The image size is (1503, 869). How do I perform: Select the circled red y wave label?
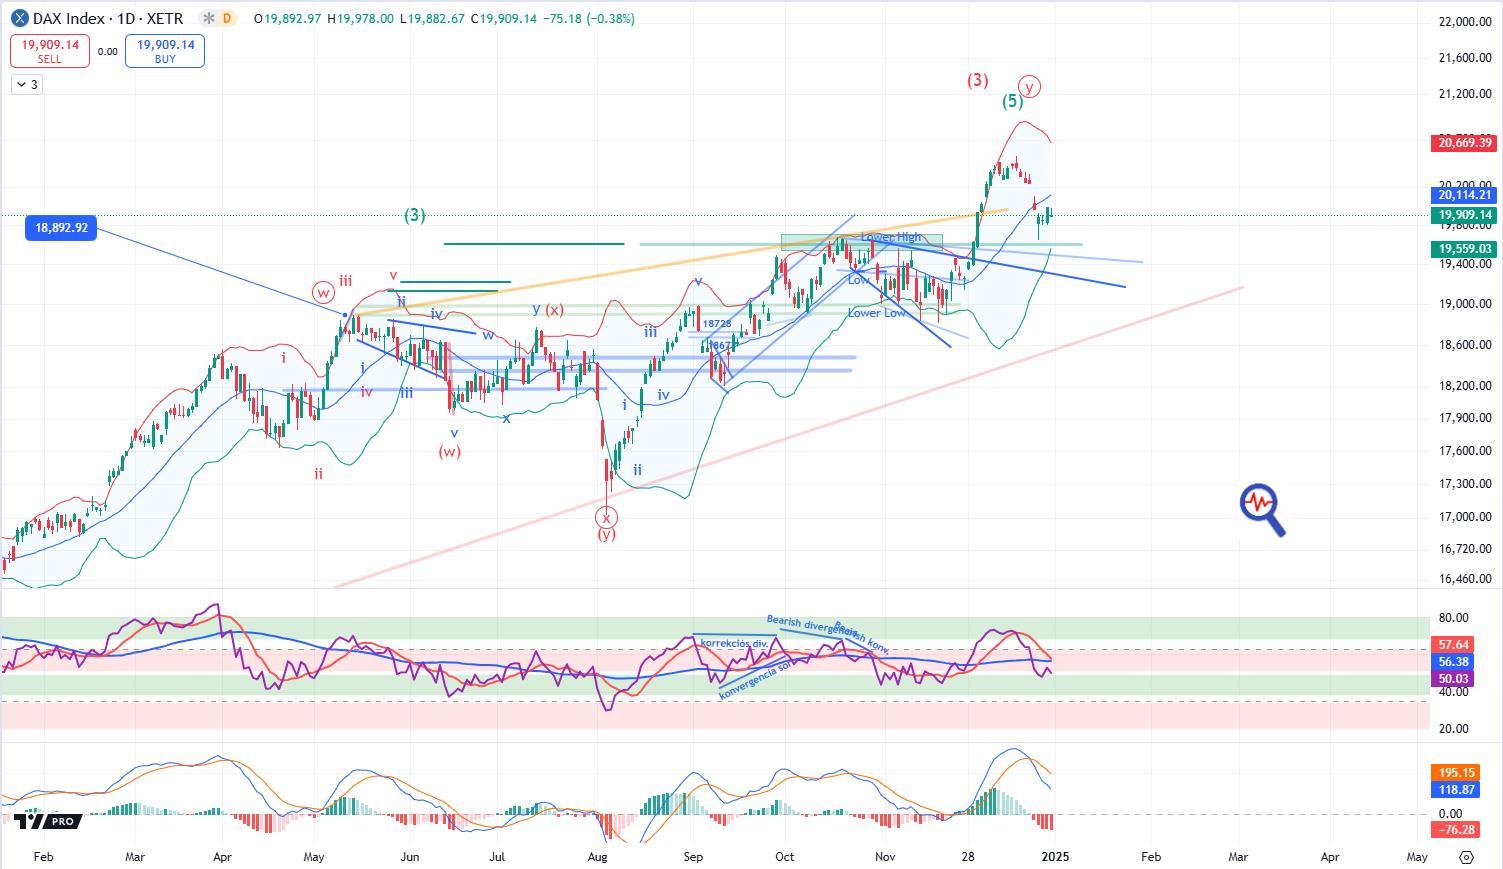(x=1030, y=87)
